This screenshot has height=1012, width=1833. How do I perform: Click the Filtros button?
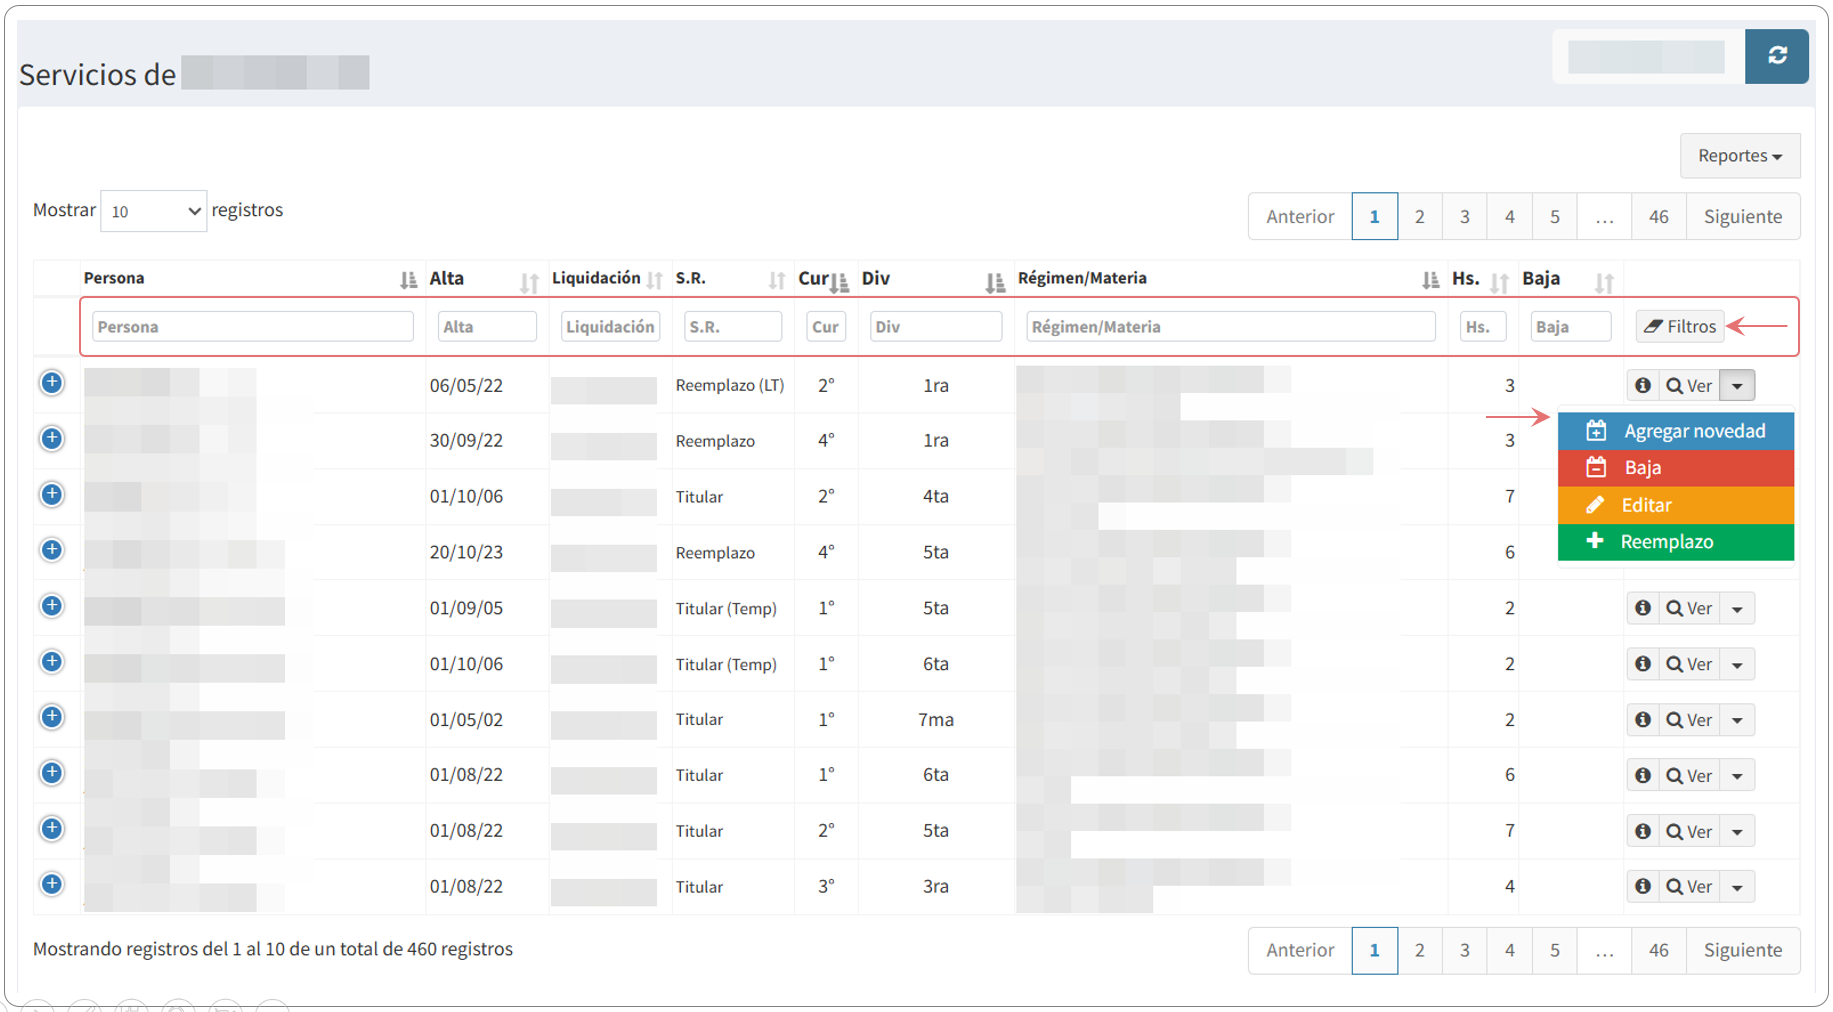pyautogui.click(x=1680, y=327)
